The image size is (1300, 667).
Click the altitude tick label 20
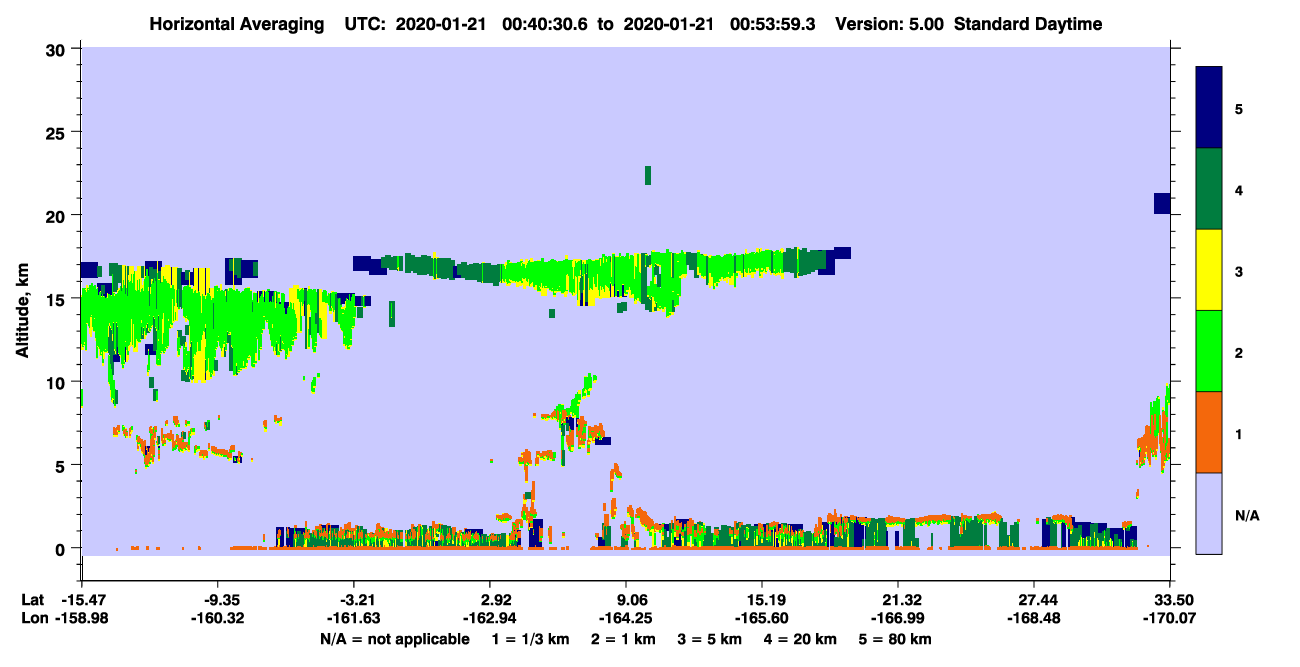click(x=57, y=215)
